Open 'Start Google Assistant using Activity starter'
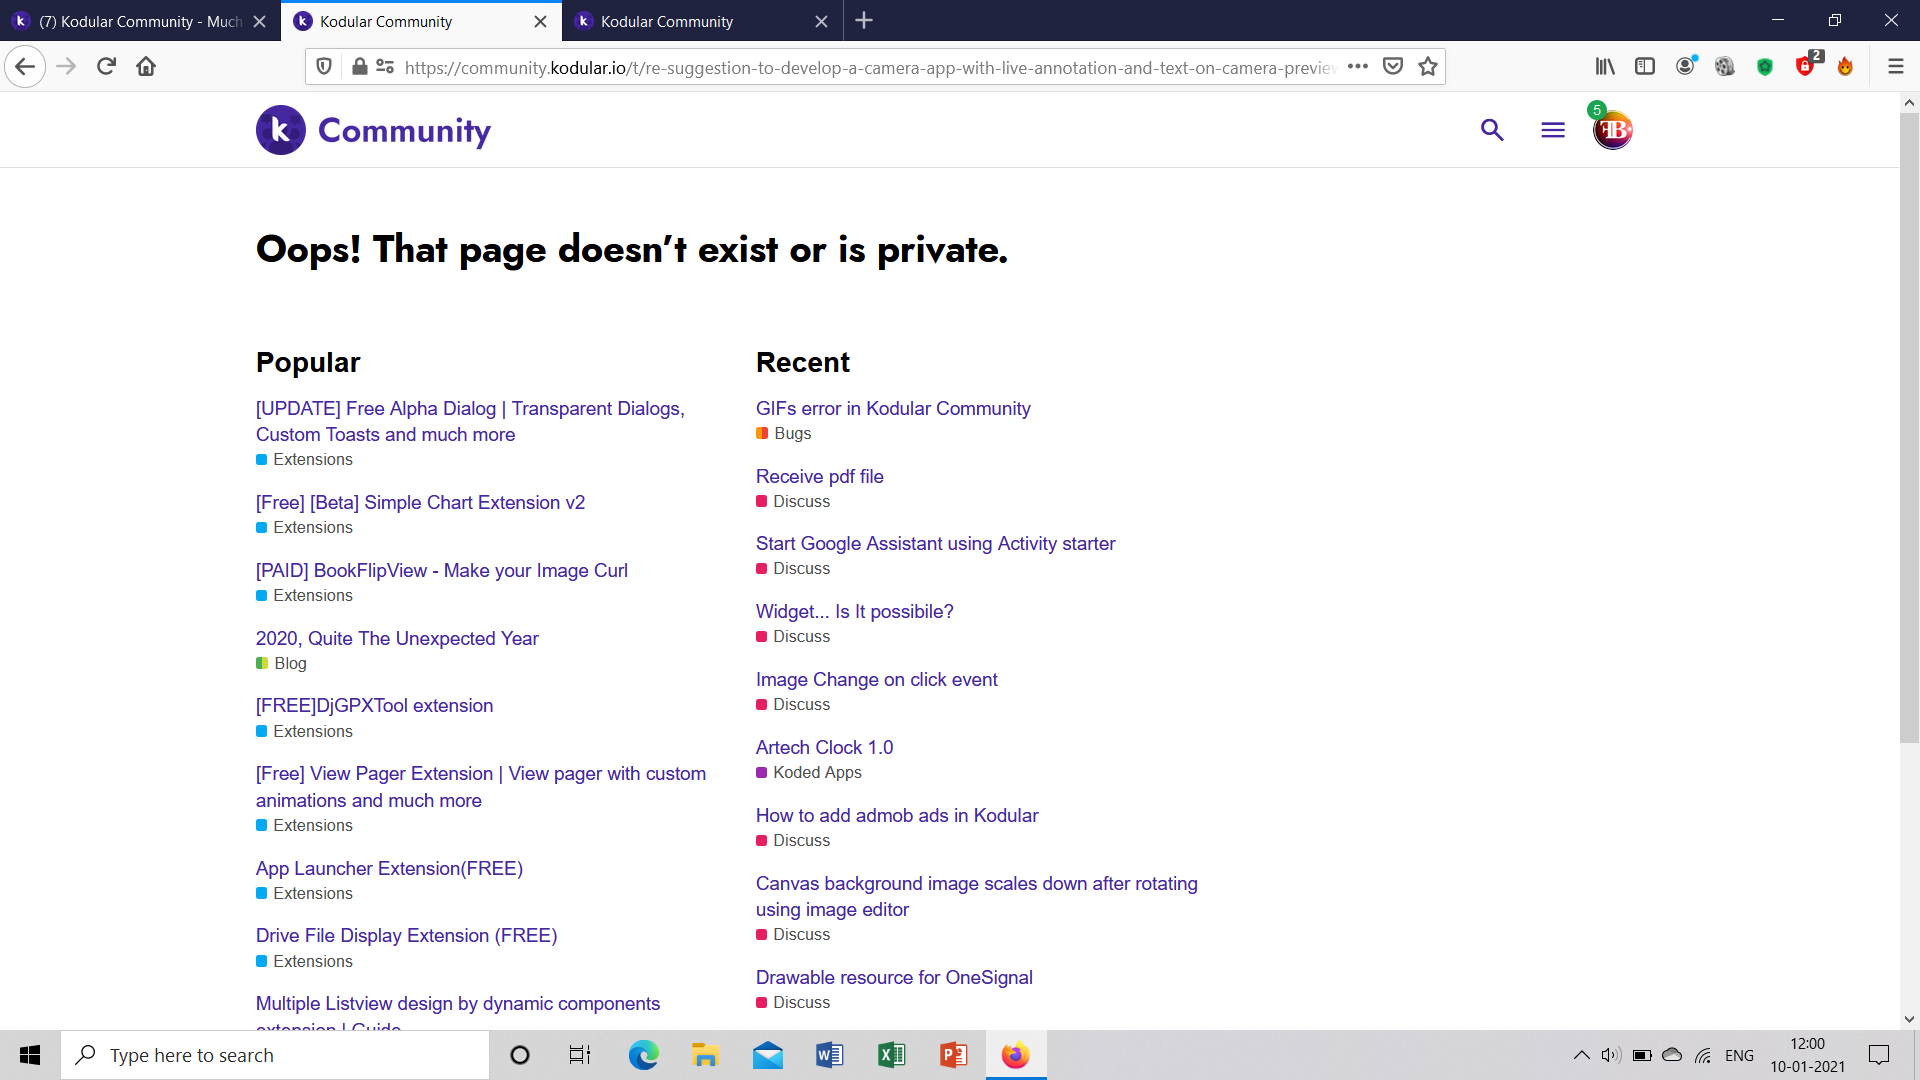 [x=935, y=543]
